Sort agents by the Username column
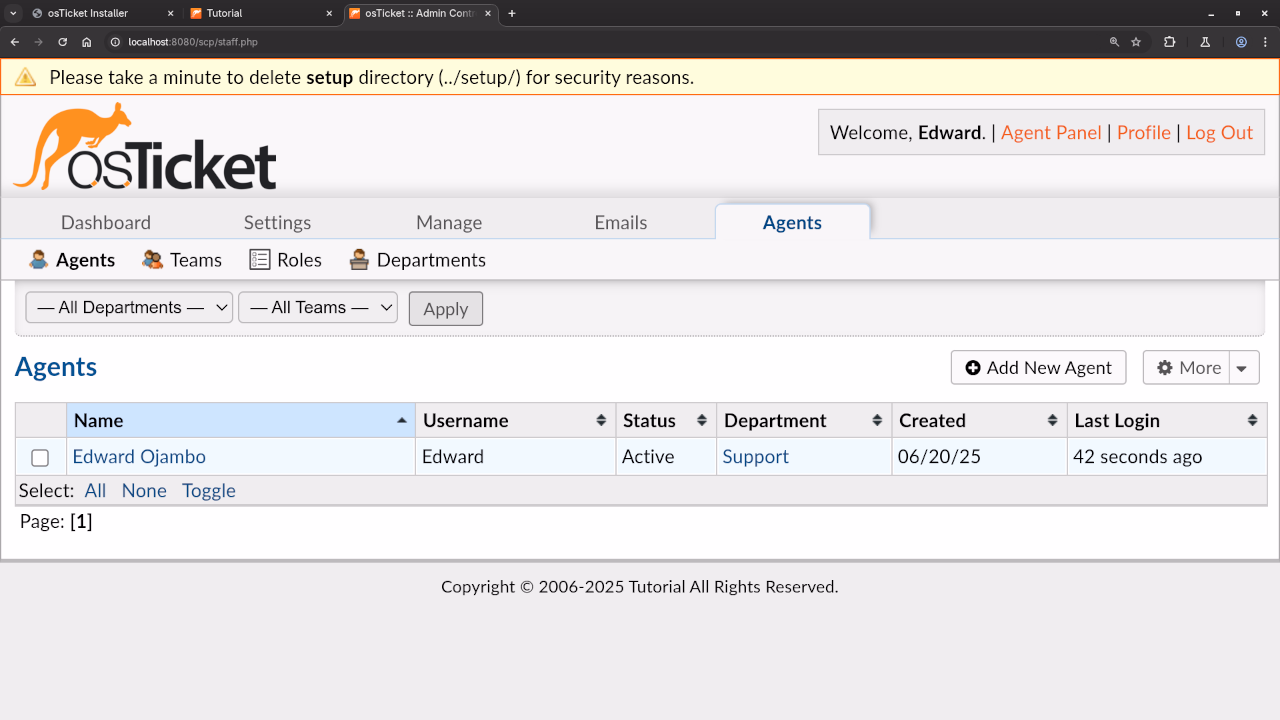This screenshot has height=720, width=1280. pyautogui.click(x=515, y=421)
